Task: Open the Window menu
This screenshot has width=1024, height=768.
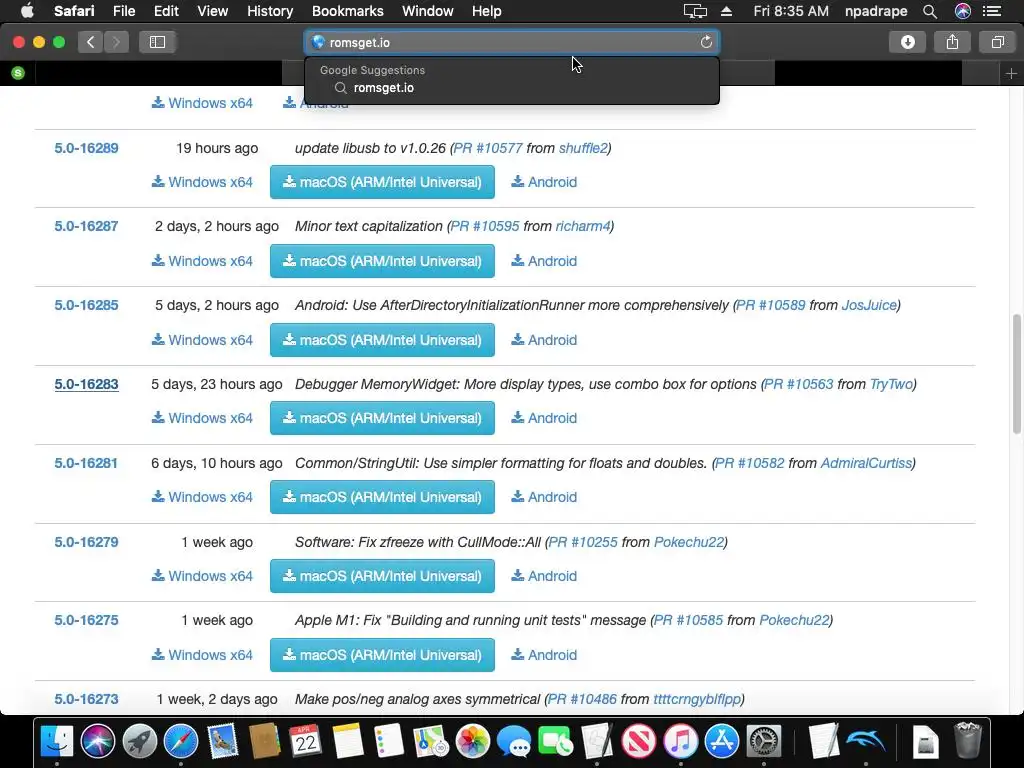Action: coord(427,11)
